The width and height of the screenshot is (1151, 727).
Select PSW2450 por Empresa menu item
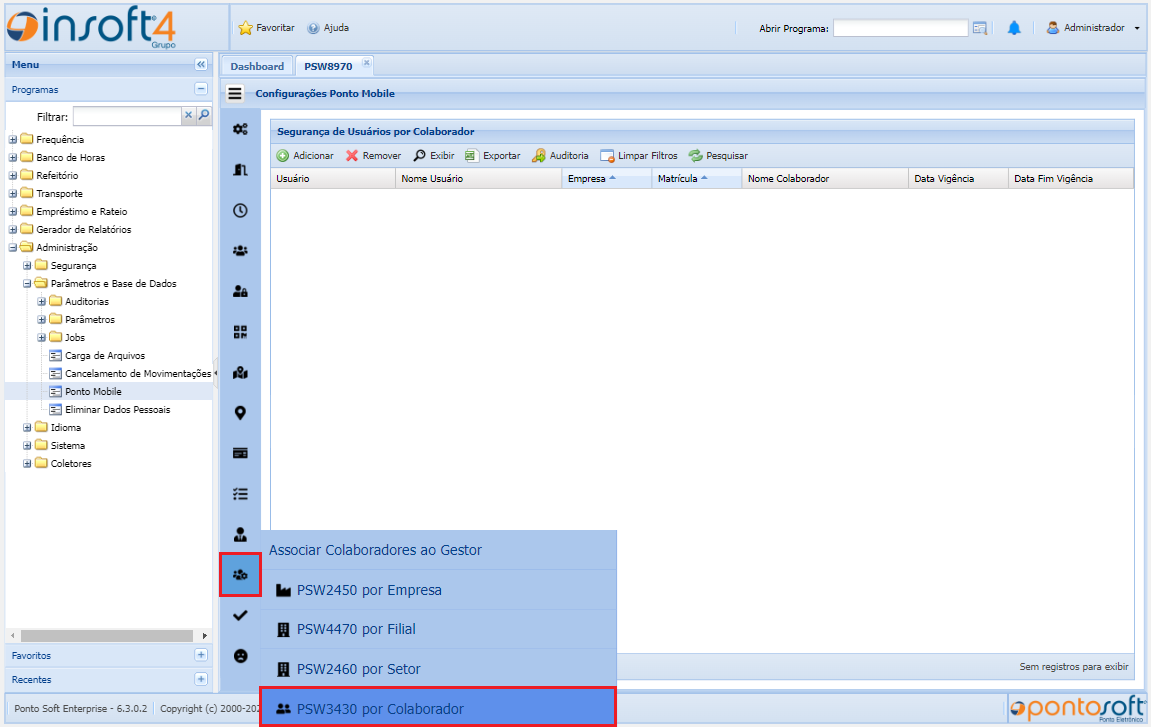click(369, 590)
